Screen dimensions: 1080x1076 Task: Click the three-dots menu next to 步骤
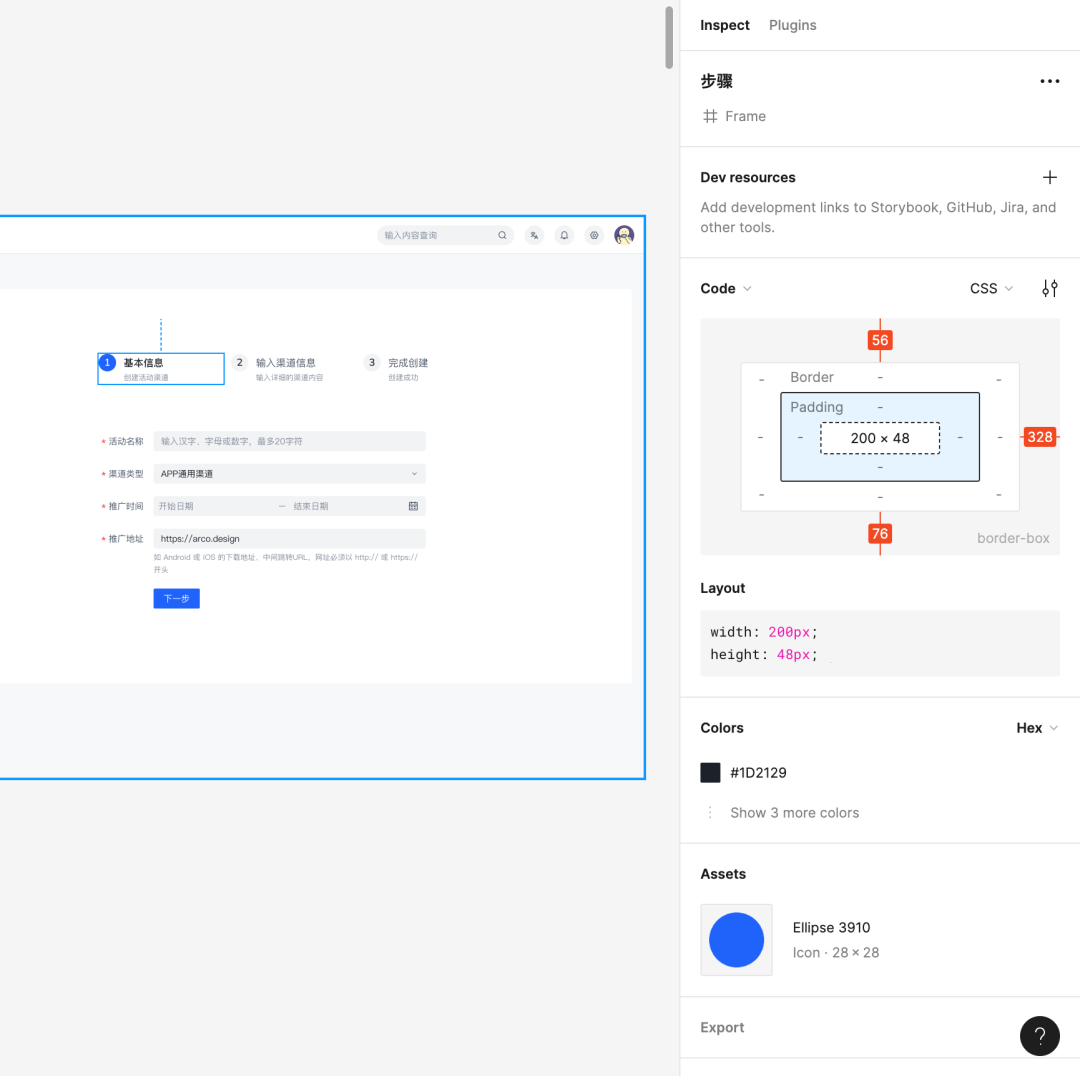tap(1049, 82)
